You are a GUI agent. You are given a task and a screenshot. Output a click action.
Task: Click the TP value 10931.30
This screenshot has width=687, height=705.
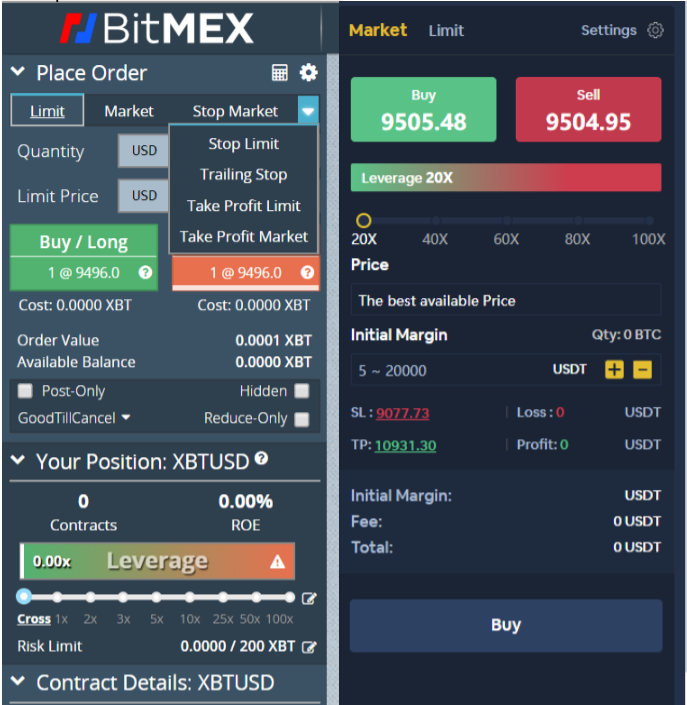pyautogui.click(x=405, y=445)
